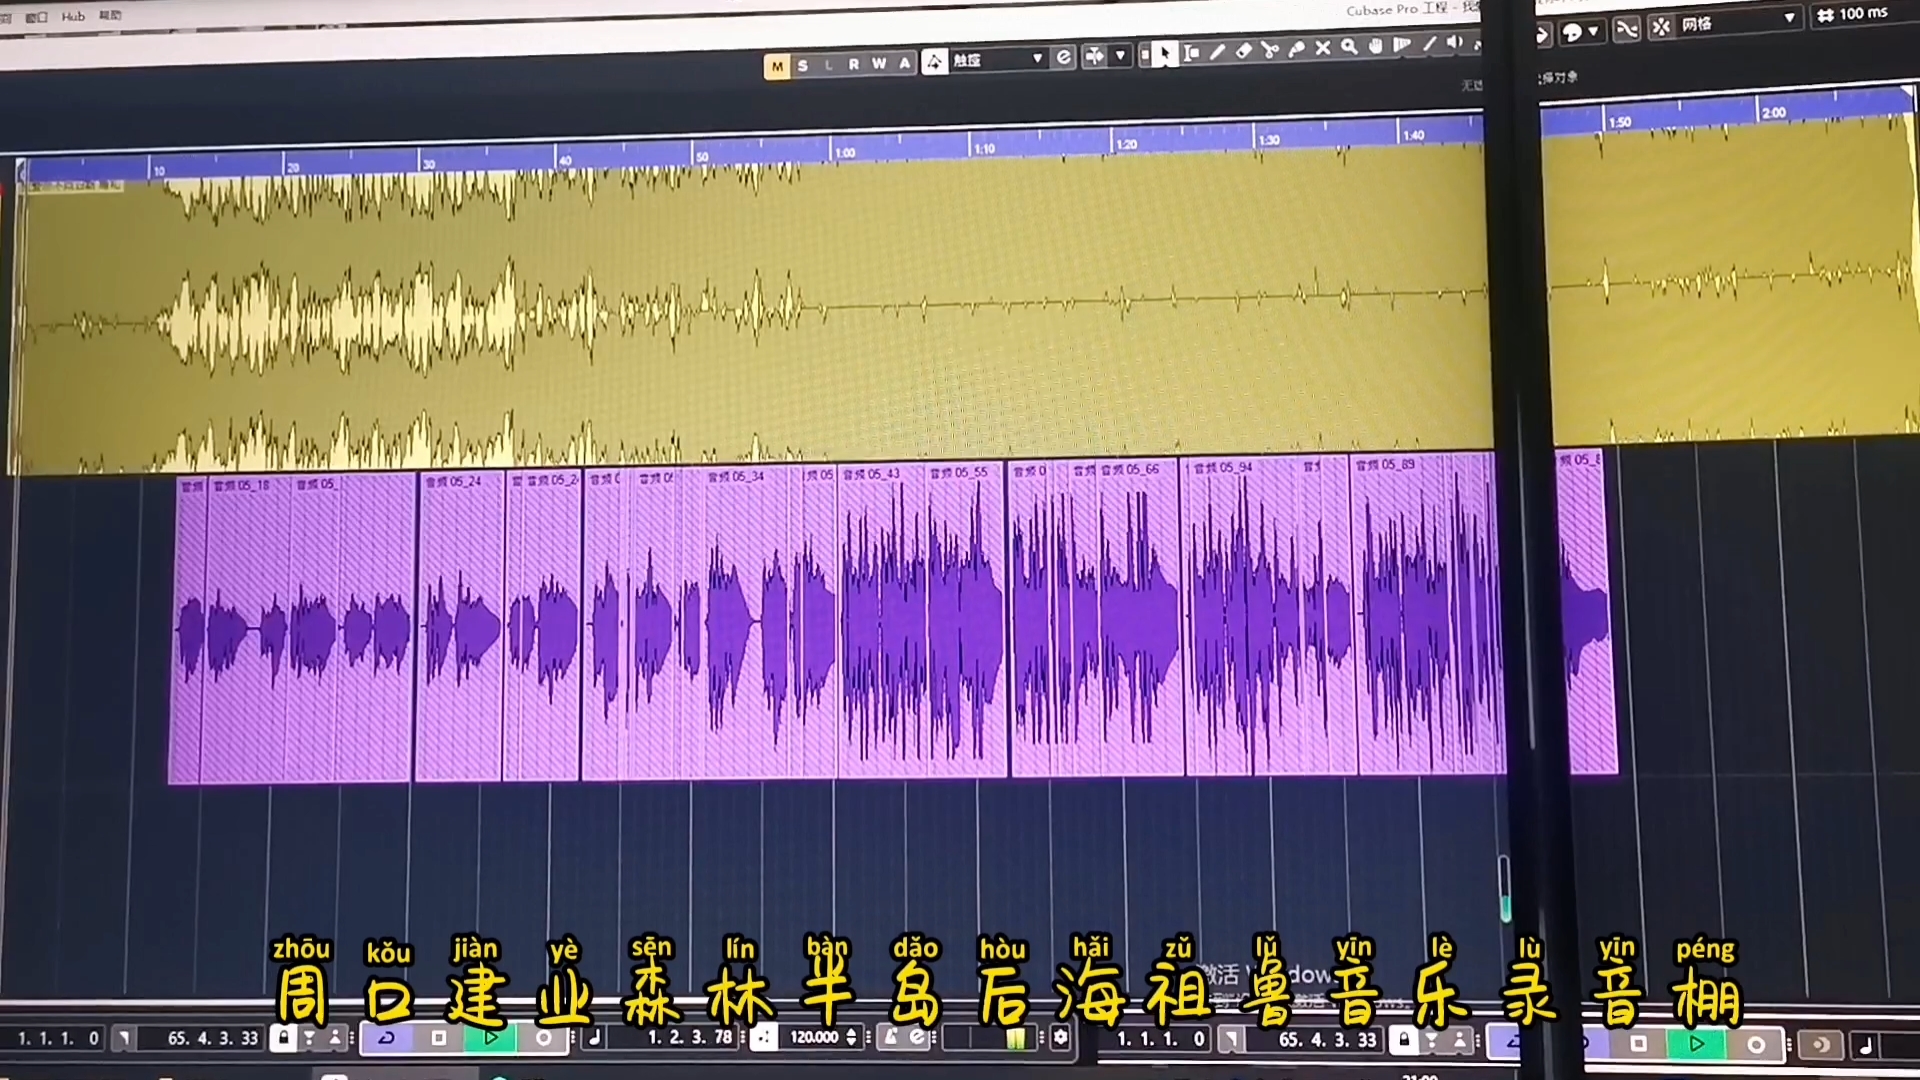This screenshot has height=1080, width=1920.
Task: Enable Solo using the S button
Action: click(803, 63)
